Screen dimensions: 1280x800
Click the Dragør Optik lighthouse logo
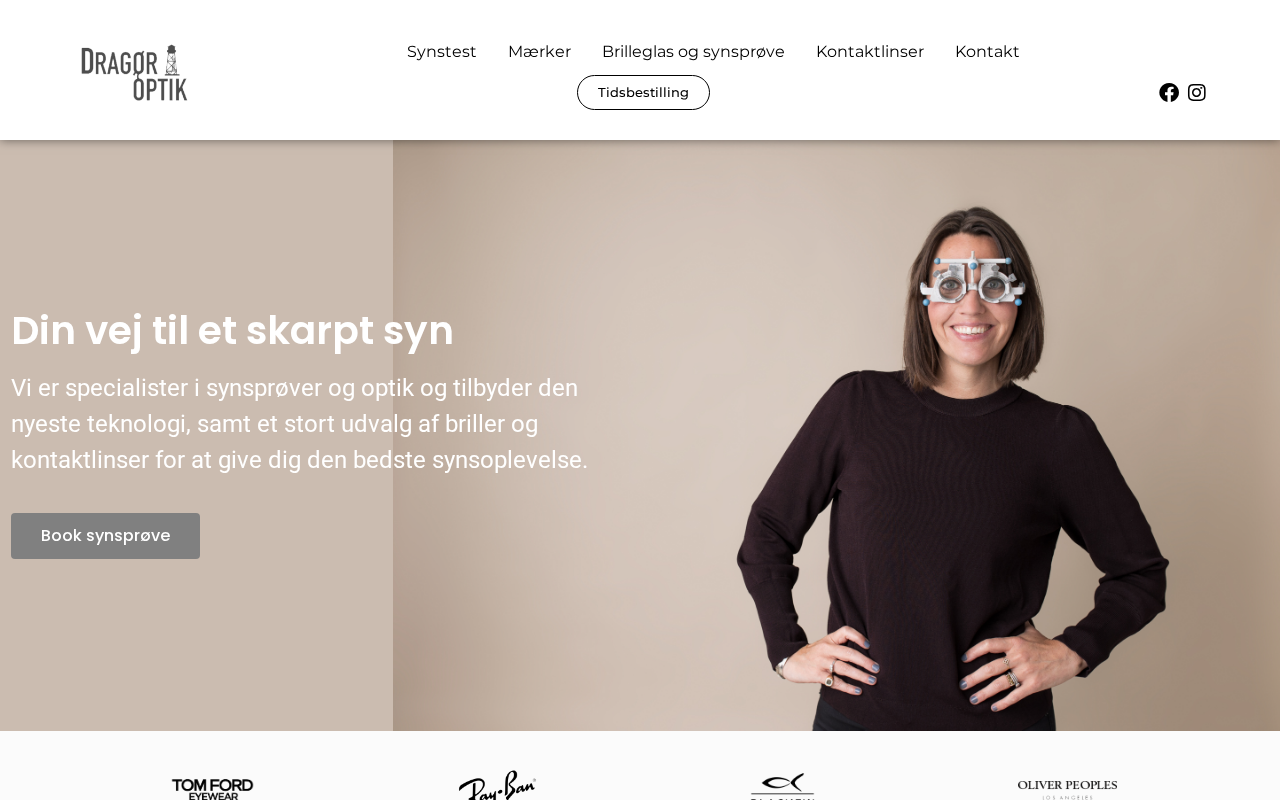pos(134,73)
